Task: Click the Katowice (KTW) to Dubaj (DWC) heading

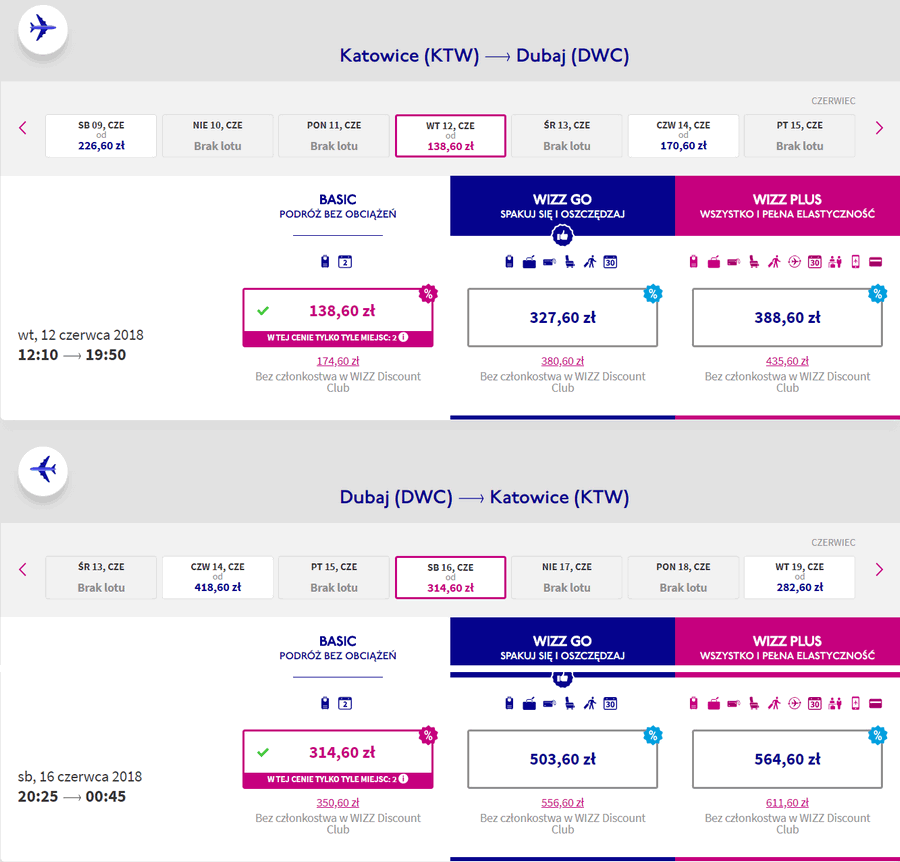Action: [484, 56]
